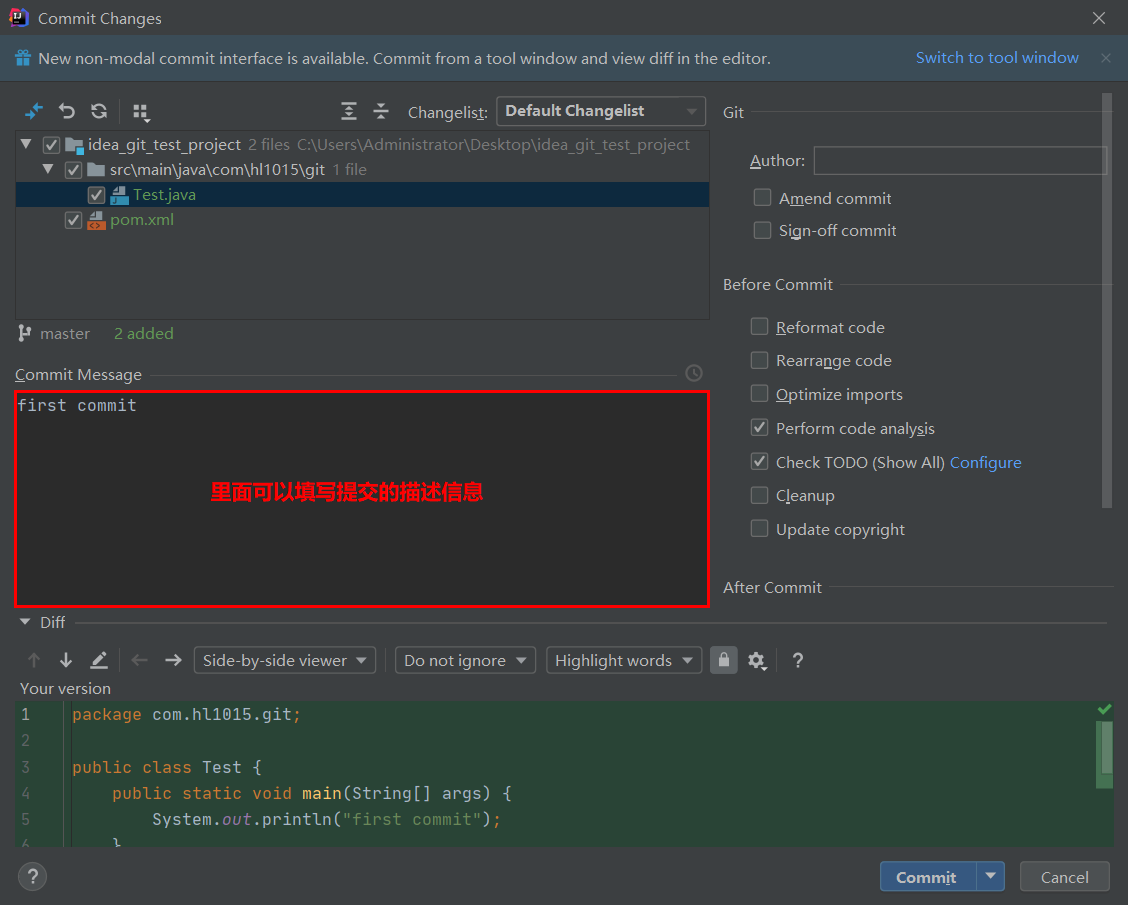Click the master branch icon
This screenshot has height=905, width=1128.
point(24,333)
